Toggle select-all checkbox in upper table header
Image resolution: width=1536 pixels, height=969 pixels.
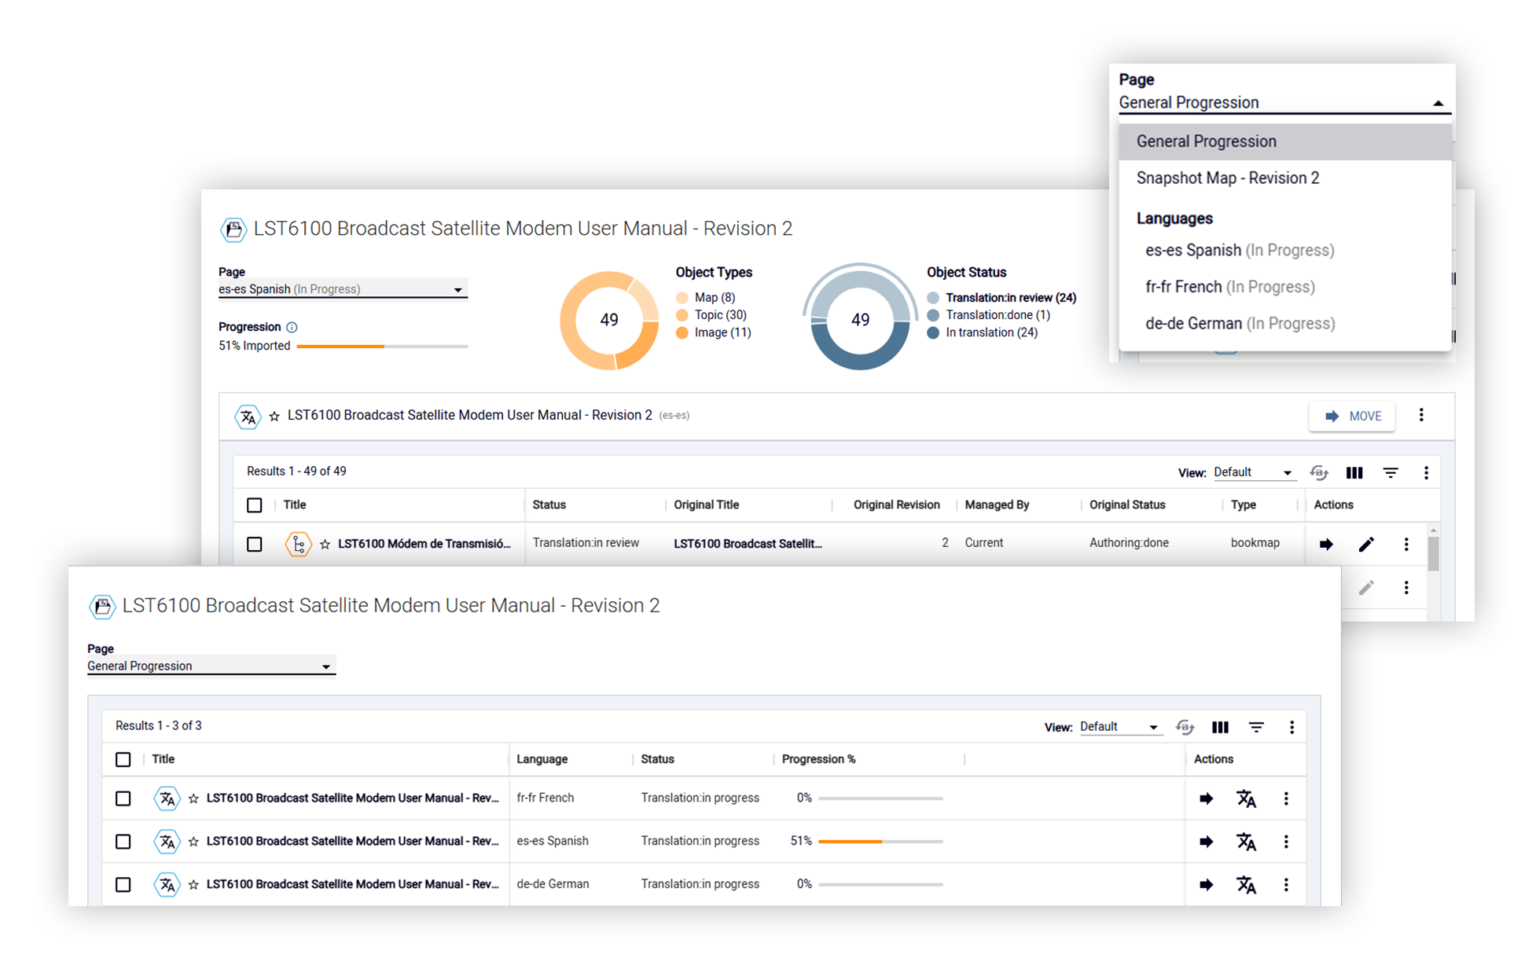point(255,505)
